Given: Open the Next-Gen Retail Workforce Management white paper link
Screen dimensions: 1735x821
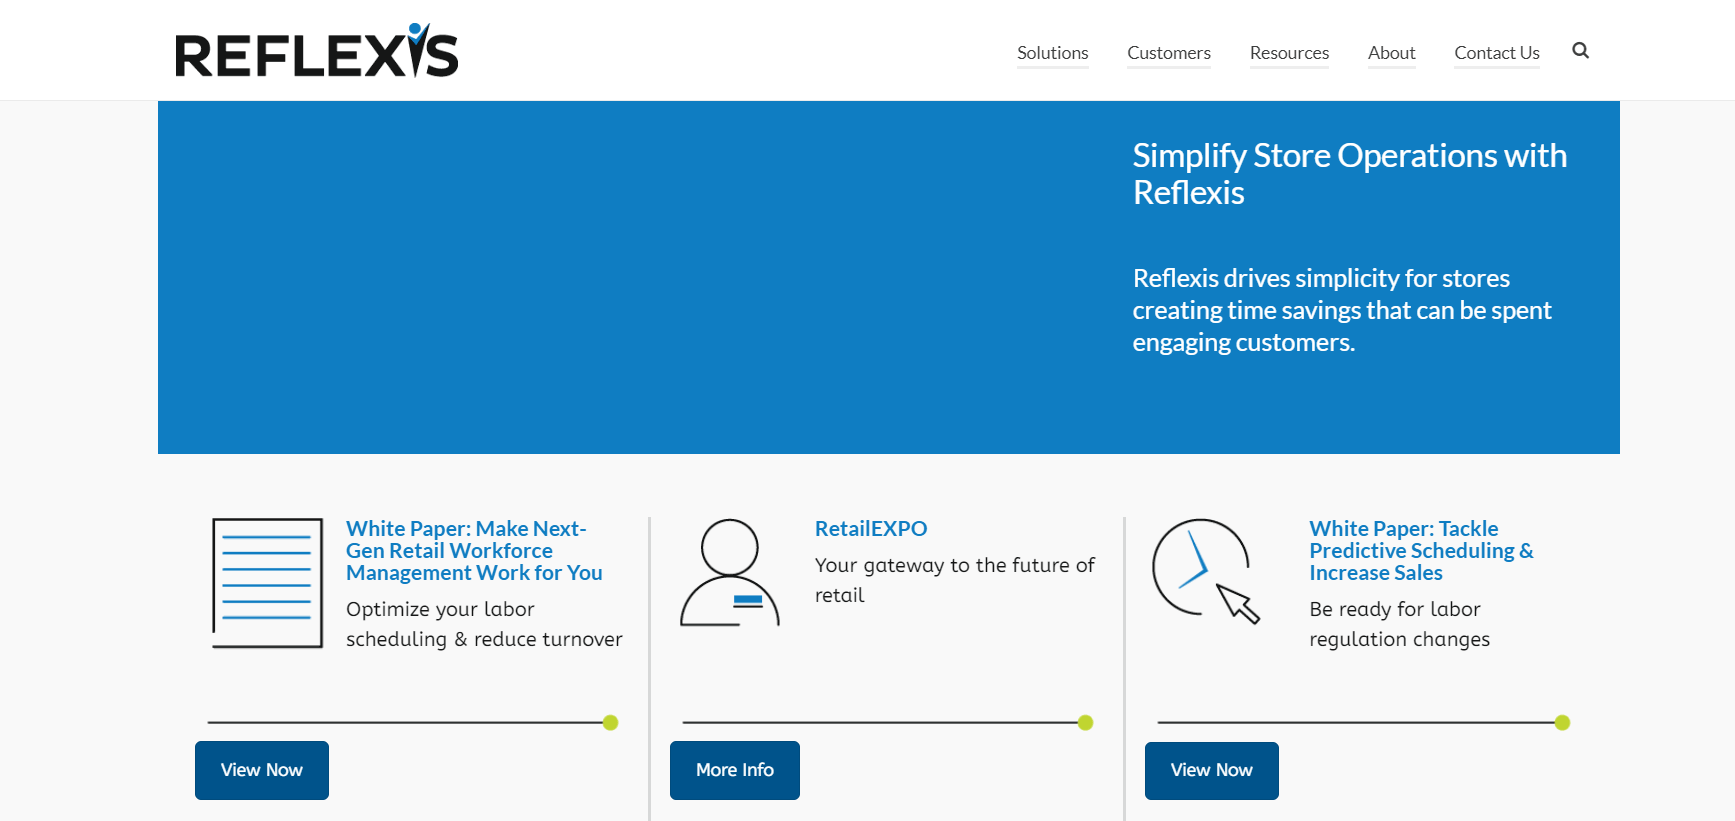Looking at the screenshot, I should tap(474, 551).
